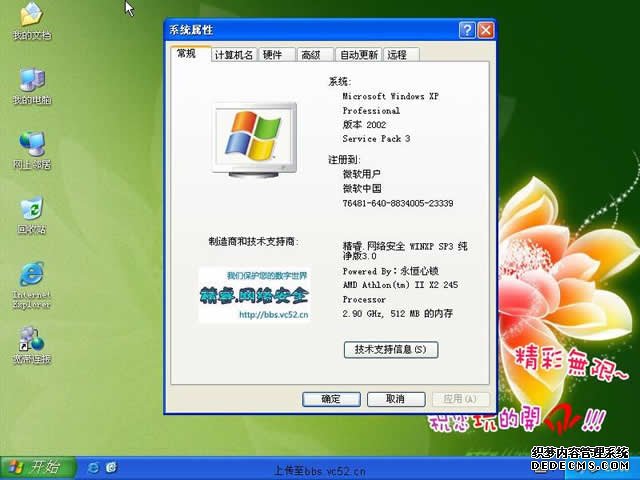Switch to the 常规 tab
The image size is (640, 480).
point(191,53)
